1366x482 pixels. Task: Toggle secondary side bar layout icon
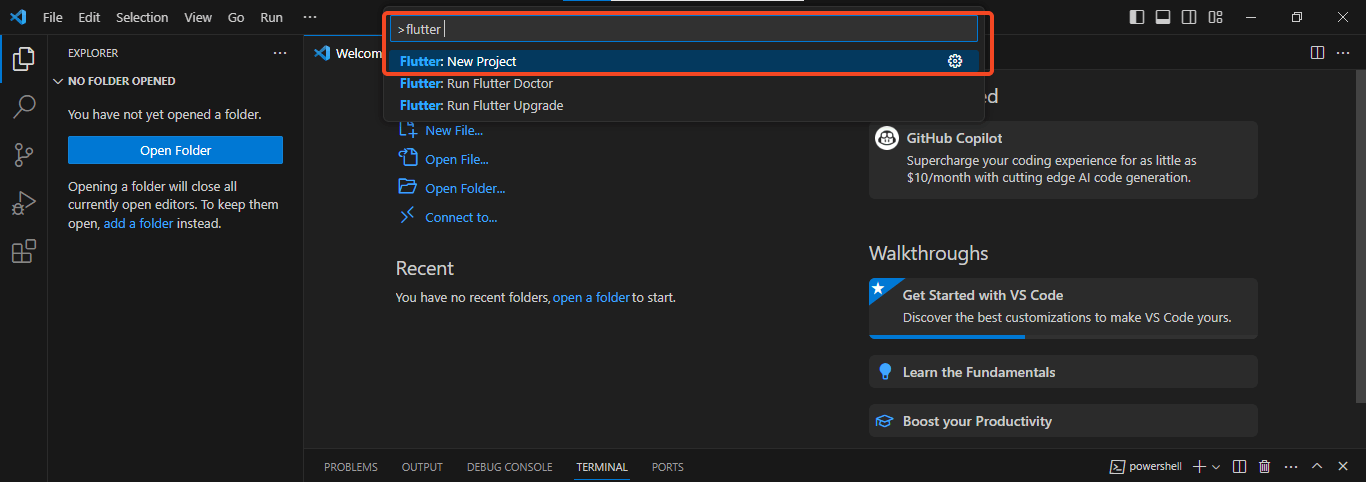click(x=1189, y=17)
